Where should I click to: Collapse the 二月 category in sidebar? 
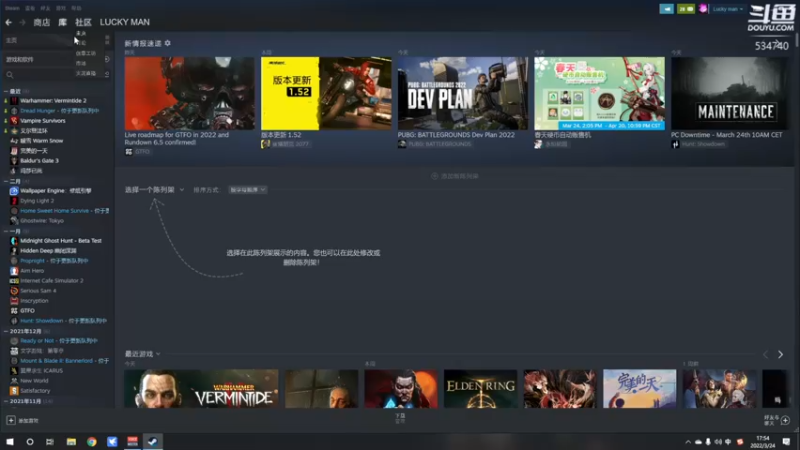point(6,181)
